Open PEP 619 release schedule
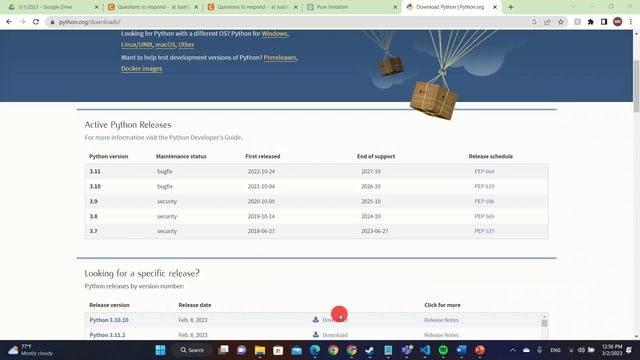This screenshot has height=360, width=640. pos(484,187)
